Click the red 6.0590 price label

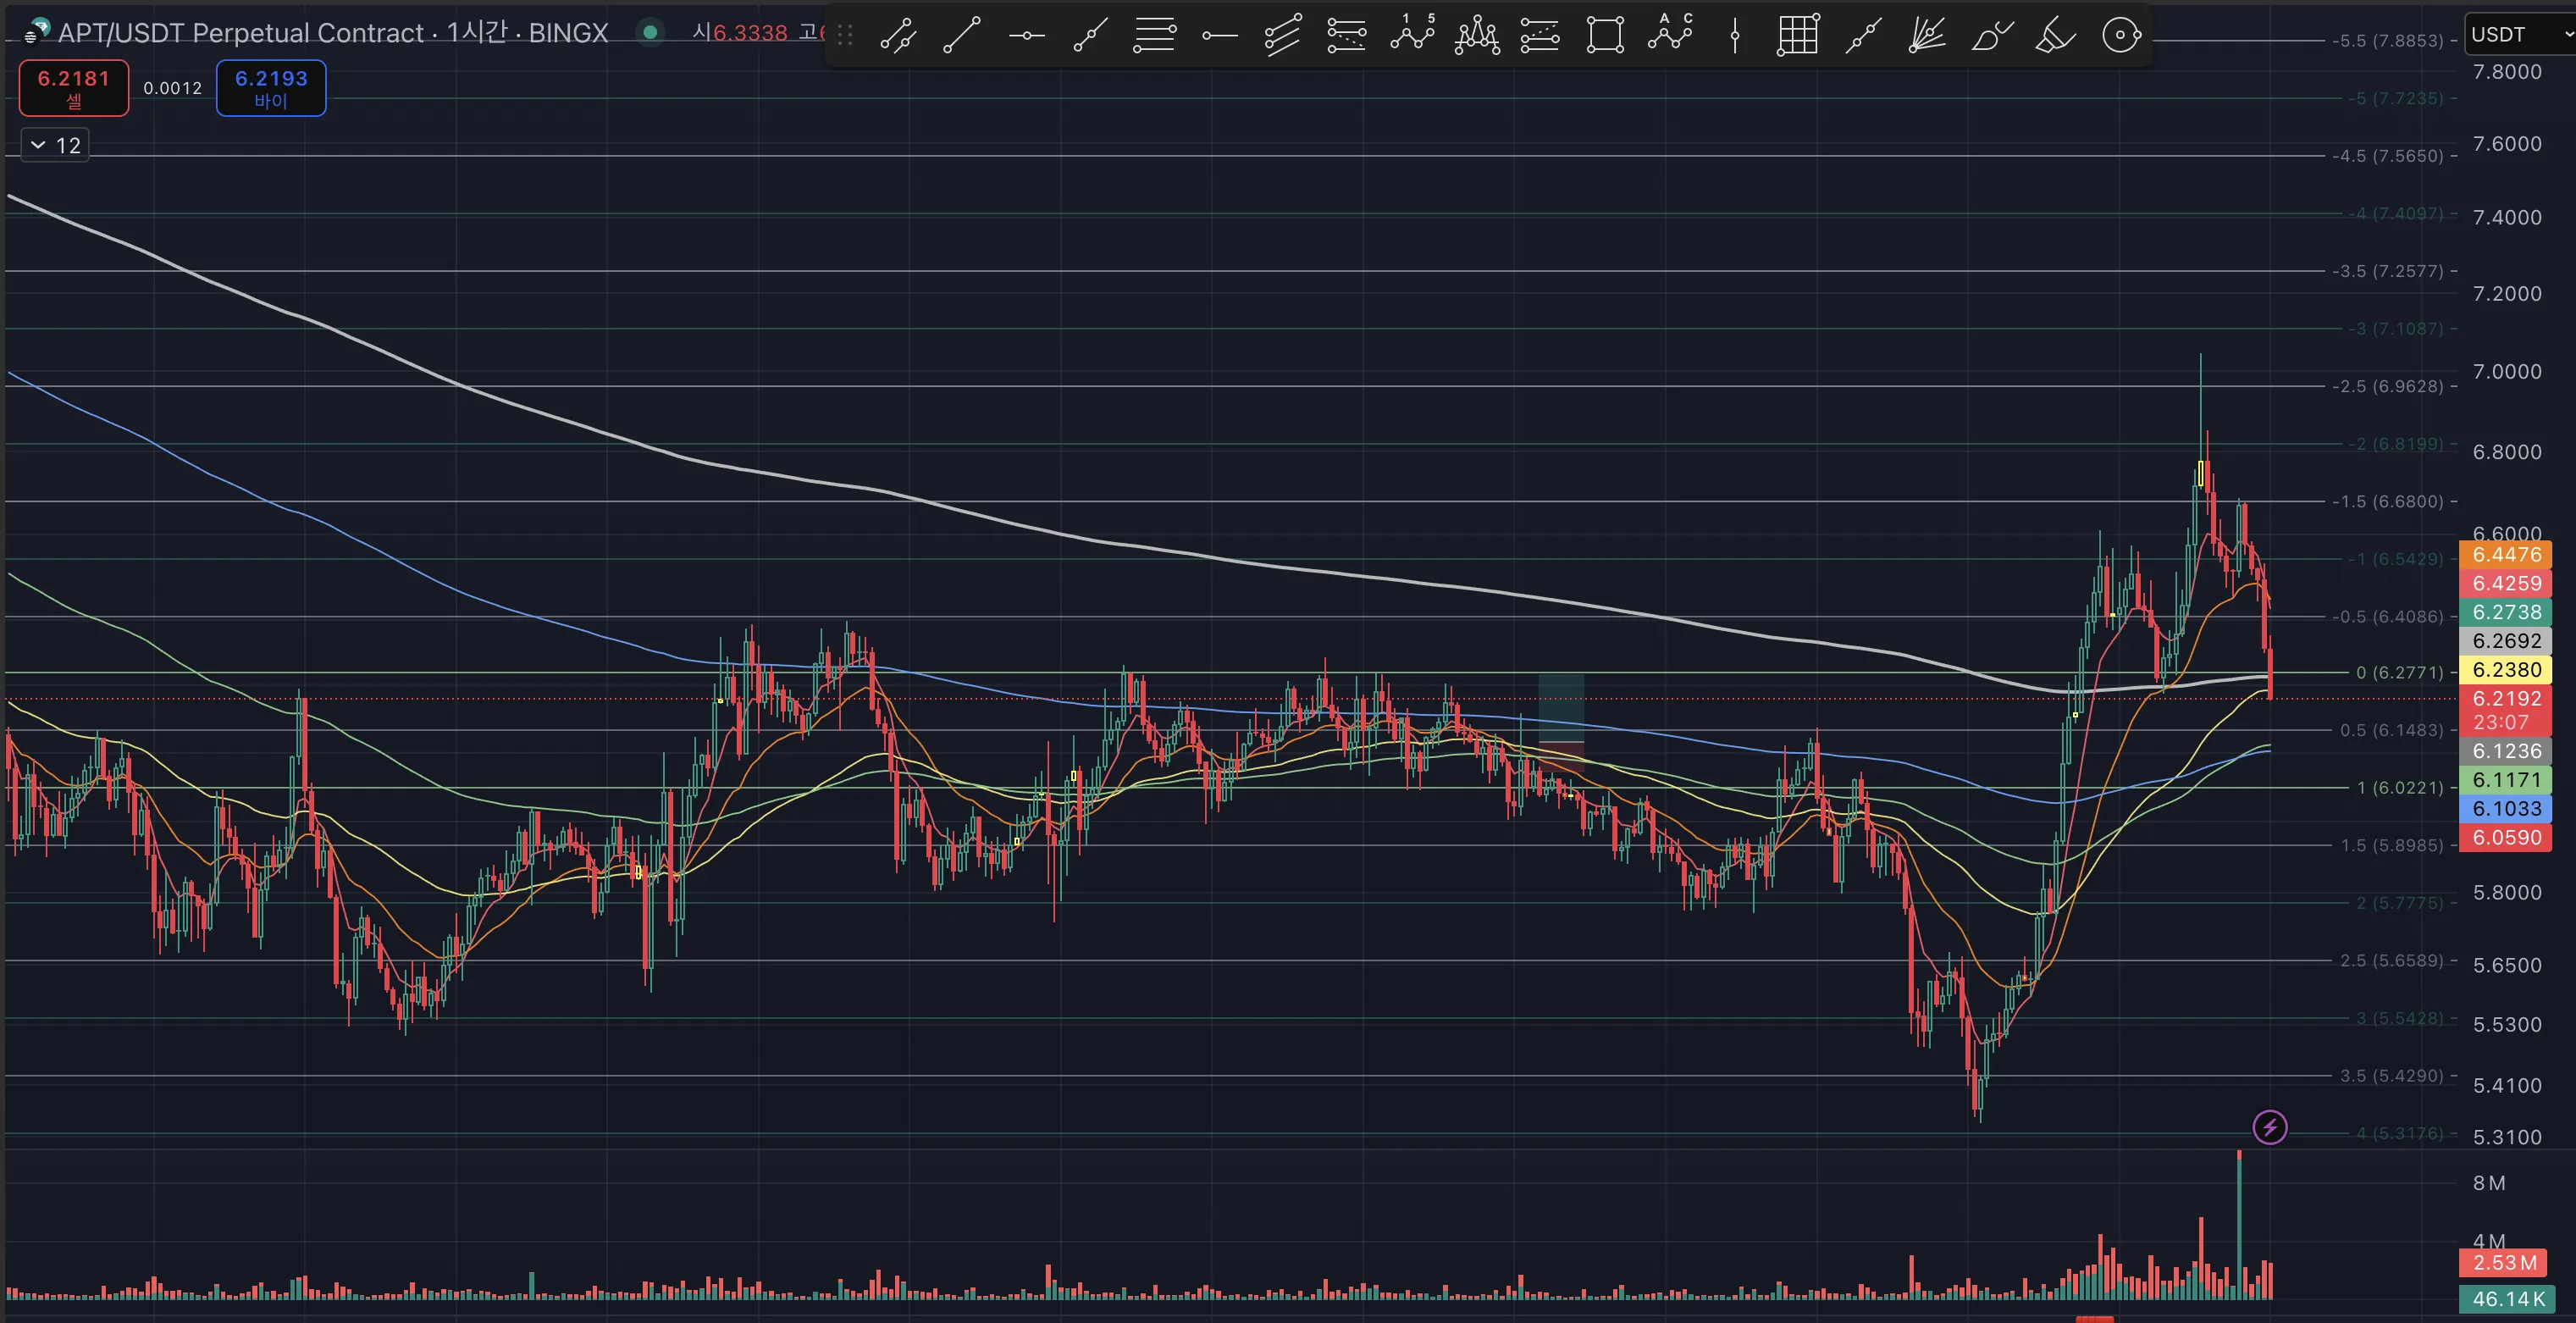coord(2505,838)
